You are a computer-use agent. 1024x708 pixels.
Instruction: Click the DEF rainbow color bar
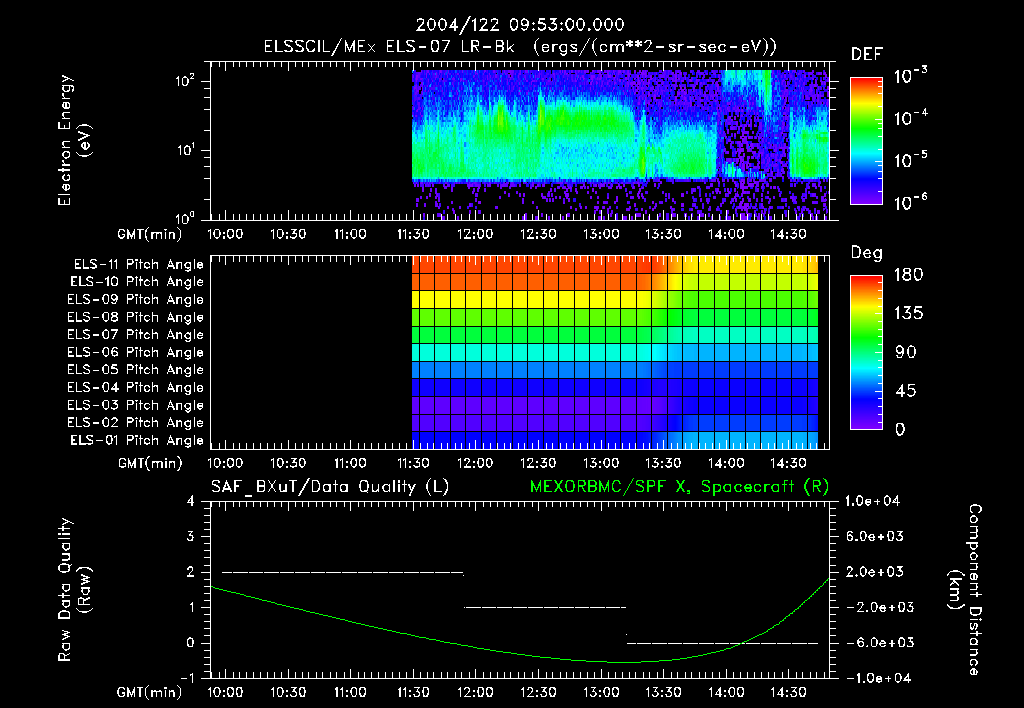pos(866,141)
